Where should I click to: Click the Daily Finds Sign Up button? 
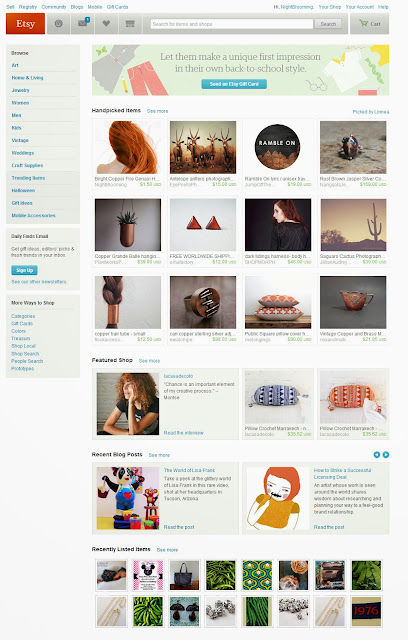pos(24,270)
